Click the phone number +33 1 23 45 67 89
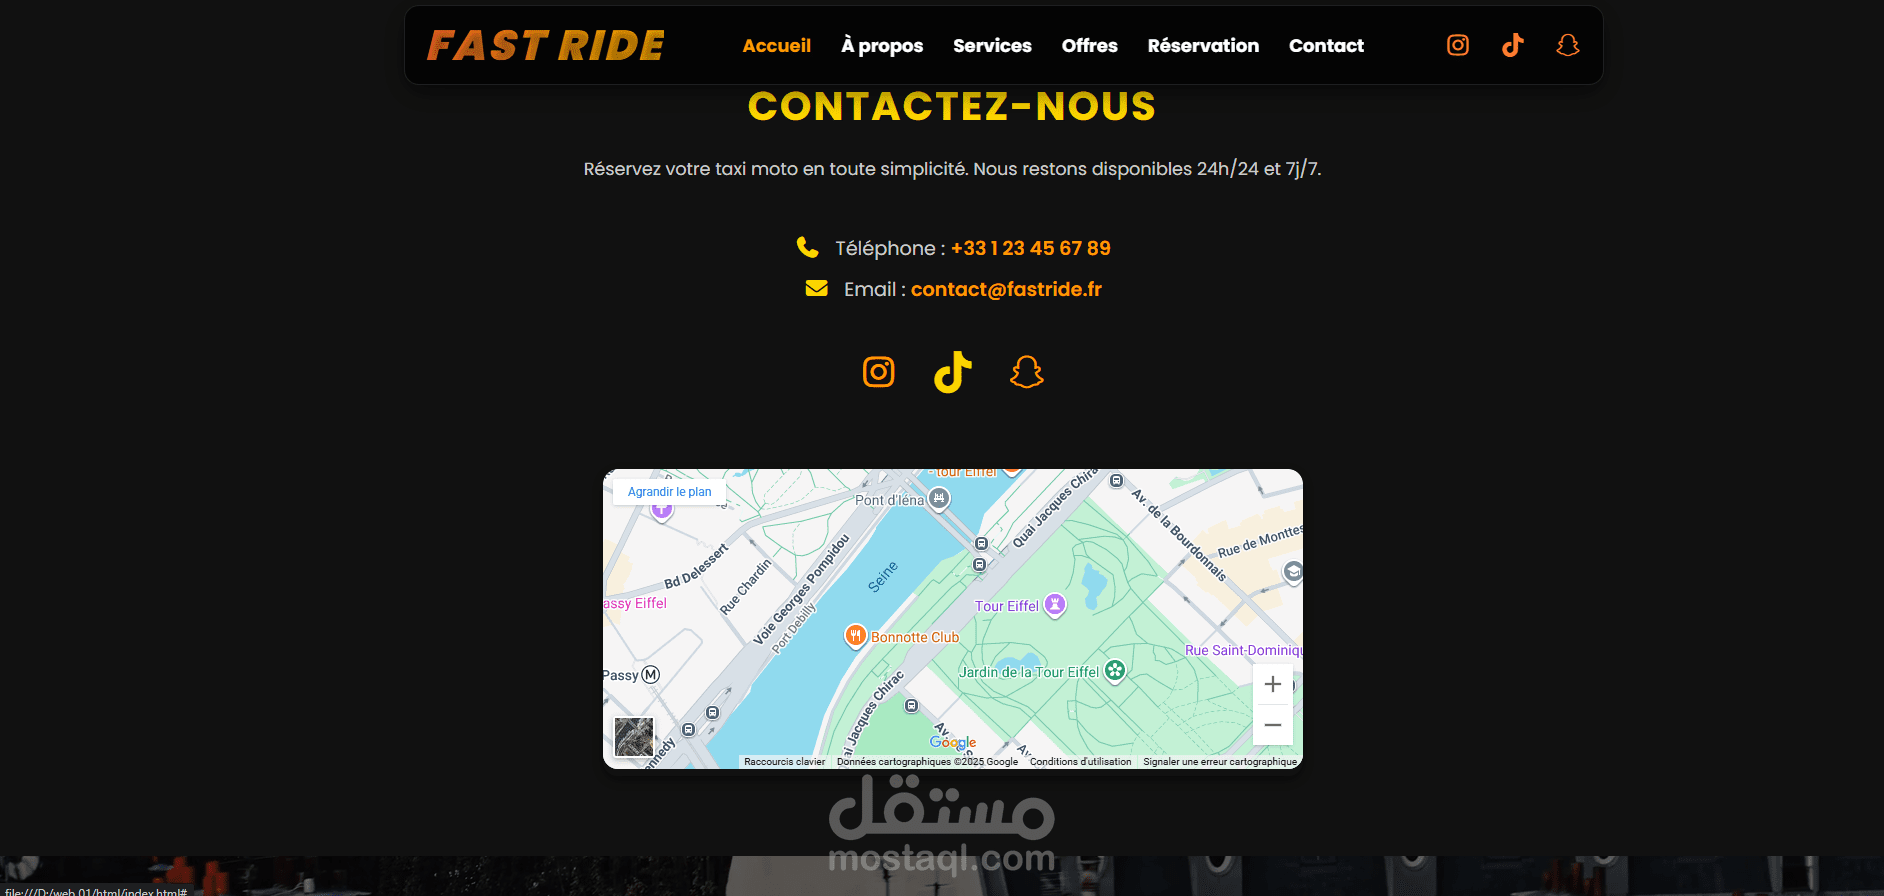The width and height of the screenshot is (1884, 896). [1031, 248]
